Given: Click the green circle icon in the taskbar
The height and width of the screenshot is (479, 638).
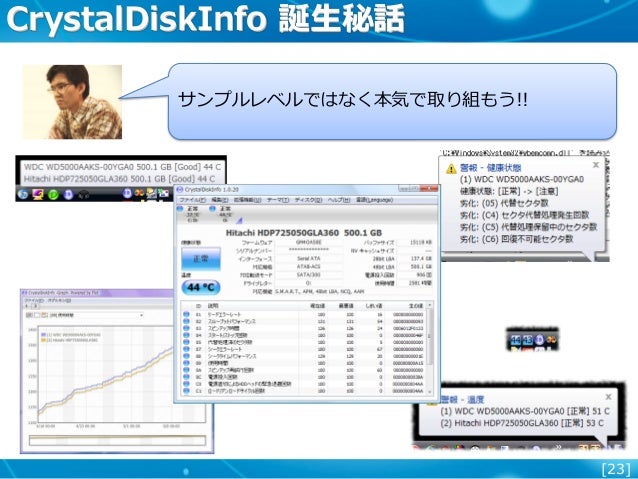Looking at the screenshot, I should pyautogui.click(x=53, y=195).
